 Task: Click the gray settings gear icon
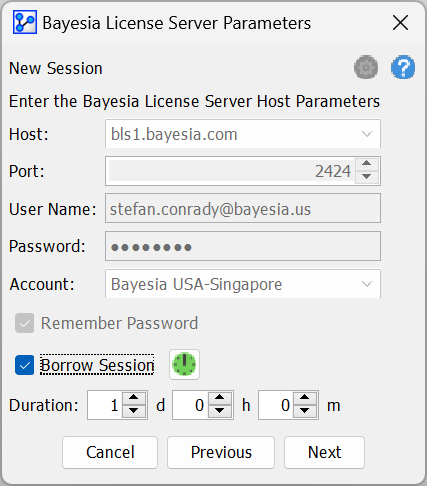(x=366, y=67)
